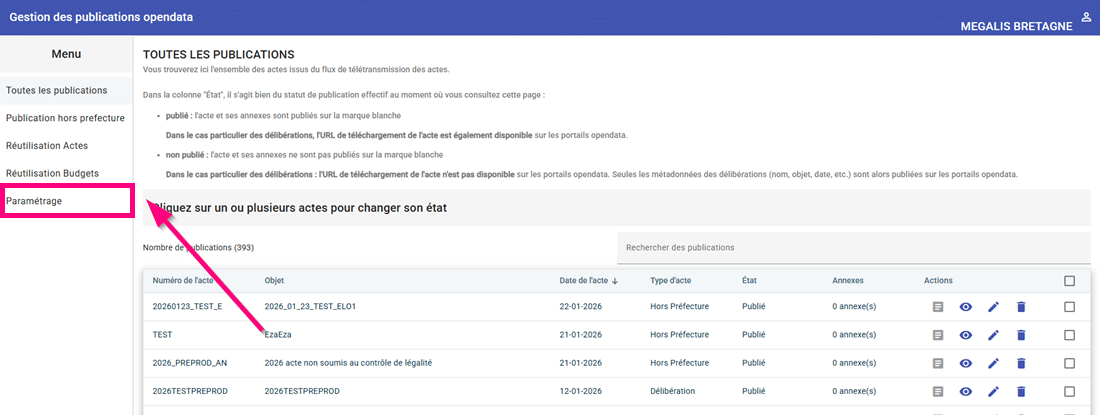The width and height of the screenshot is (1100, 415).
Task: Delete the 2026TESTPREPROD act with trash icon
Action: coord(1021,391)
